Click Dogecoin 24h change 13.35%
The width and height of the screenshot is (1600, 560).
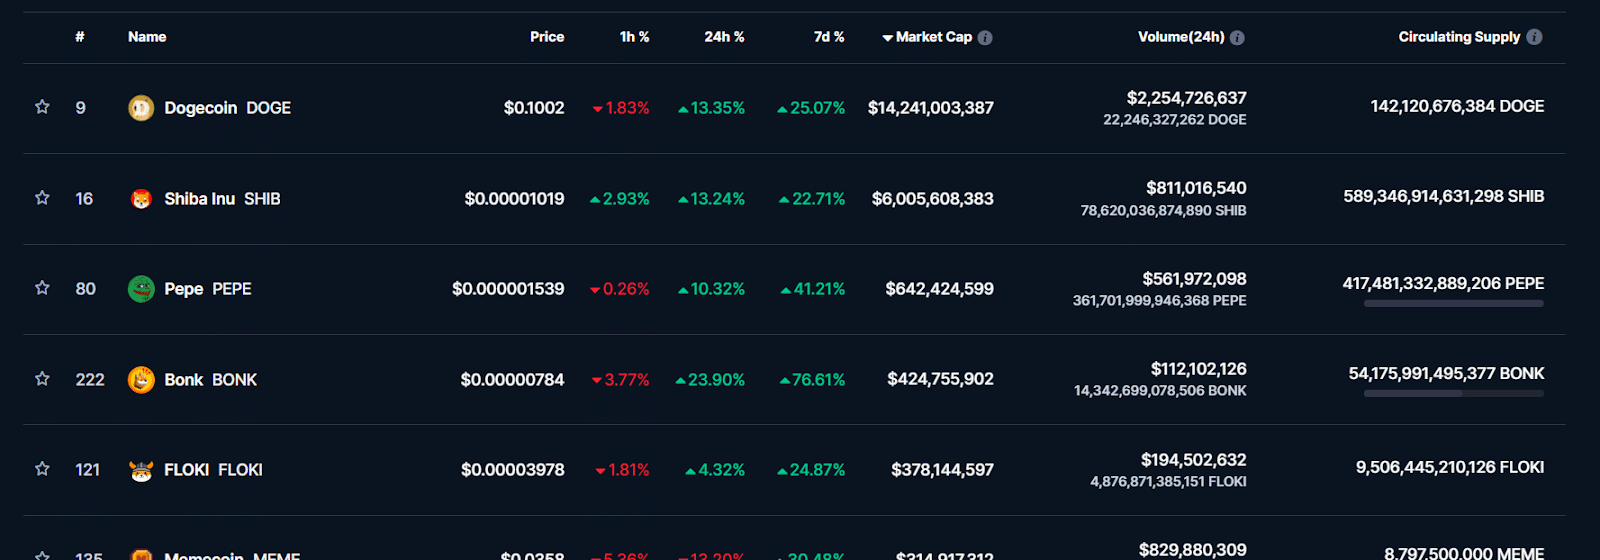click(x=711, y=108)
